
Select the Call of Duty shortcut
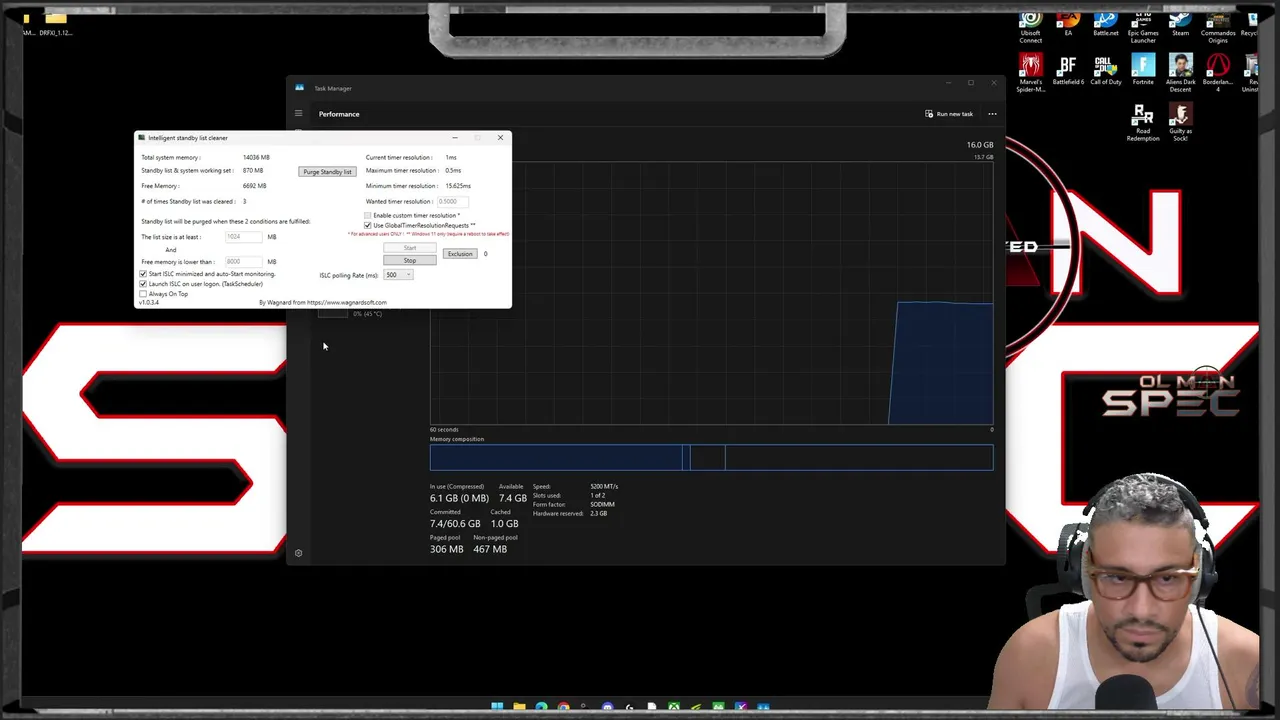(x=1105, y=70)
